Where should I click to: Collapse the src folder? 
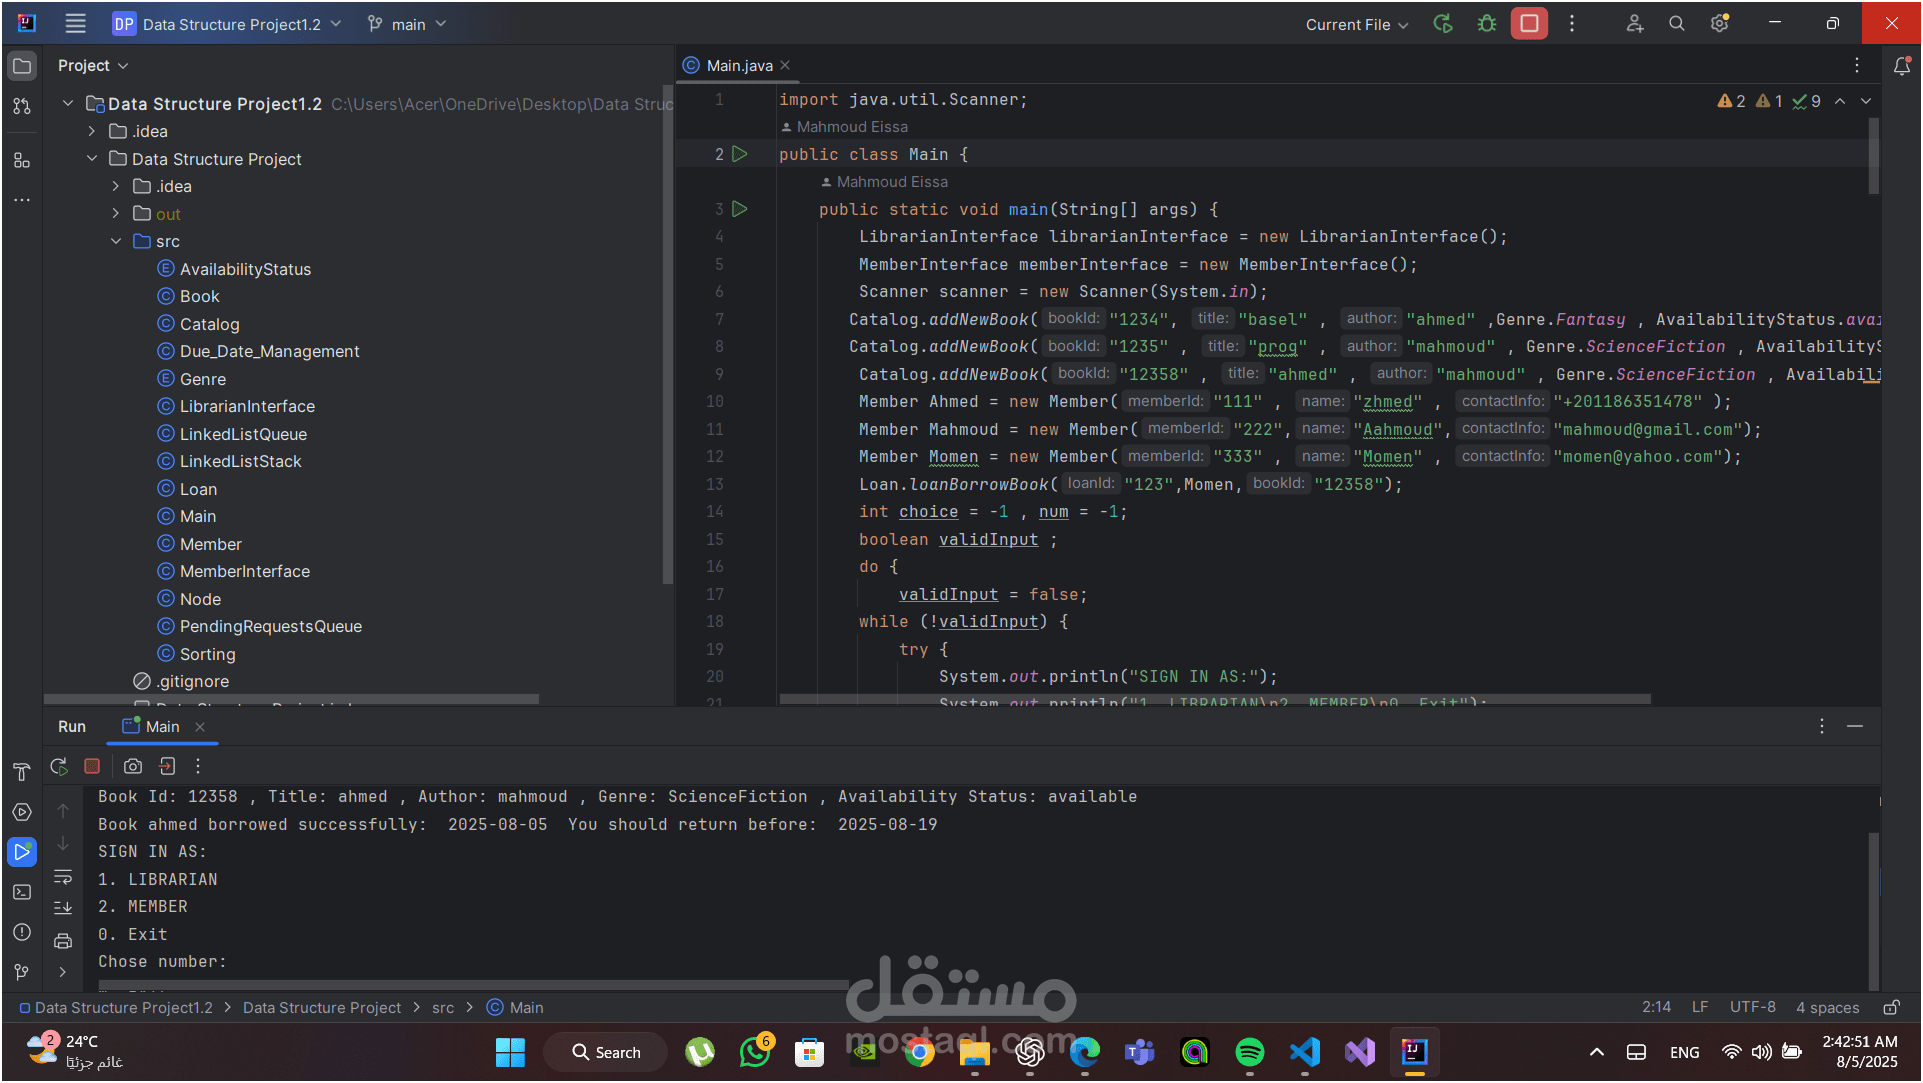pyautogui.click(x=116, y=241)
